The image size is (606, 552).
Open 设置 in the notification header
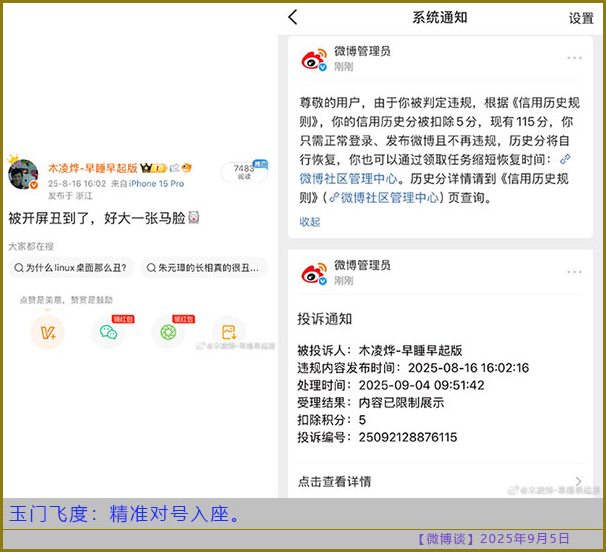pyautogui.click(x=581, y=18)
